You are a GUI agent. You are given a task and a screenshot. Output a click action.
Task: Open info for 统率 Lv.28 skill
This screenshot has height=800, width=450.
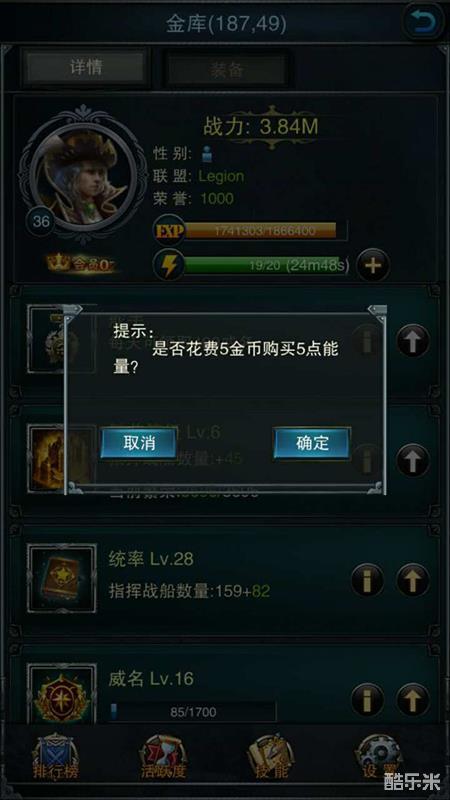coord(367,580)
